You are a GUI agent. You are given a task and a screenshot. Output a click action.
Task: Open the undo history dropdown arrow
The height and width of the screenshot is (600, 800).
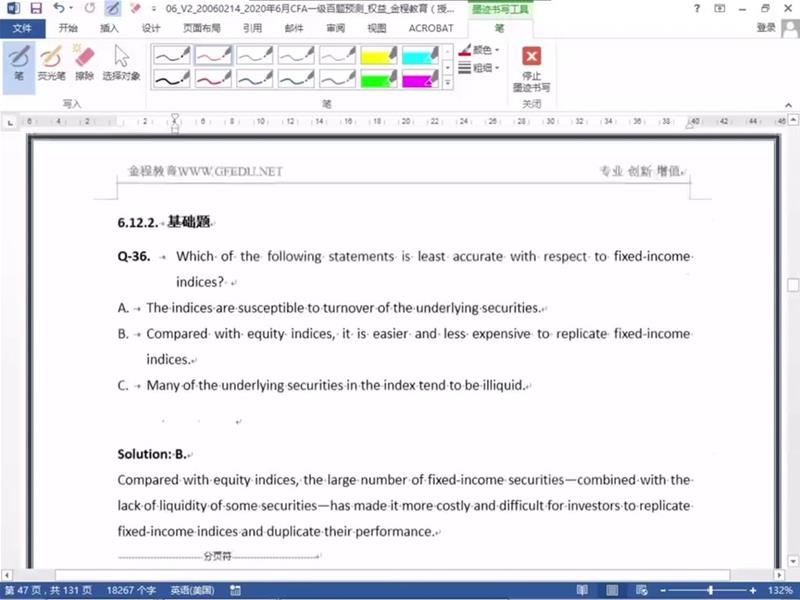click(71, 8)
